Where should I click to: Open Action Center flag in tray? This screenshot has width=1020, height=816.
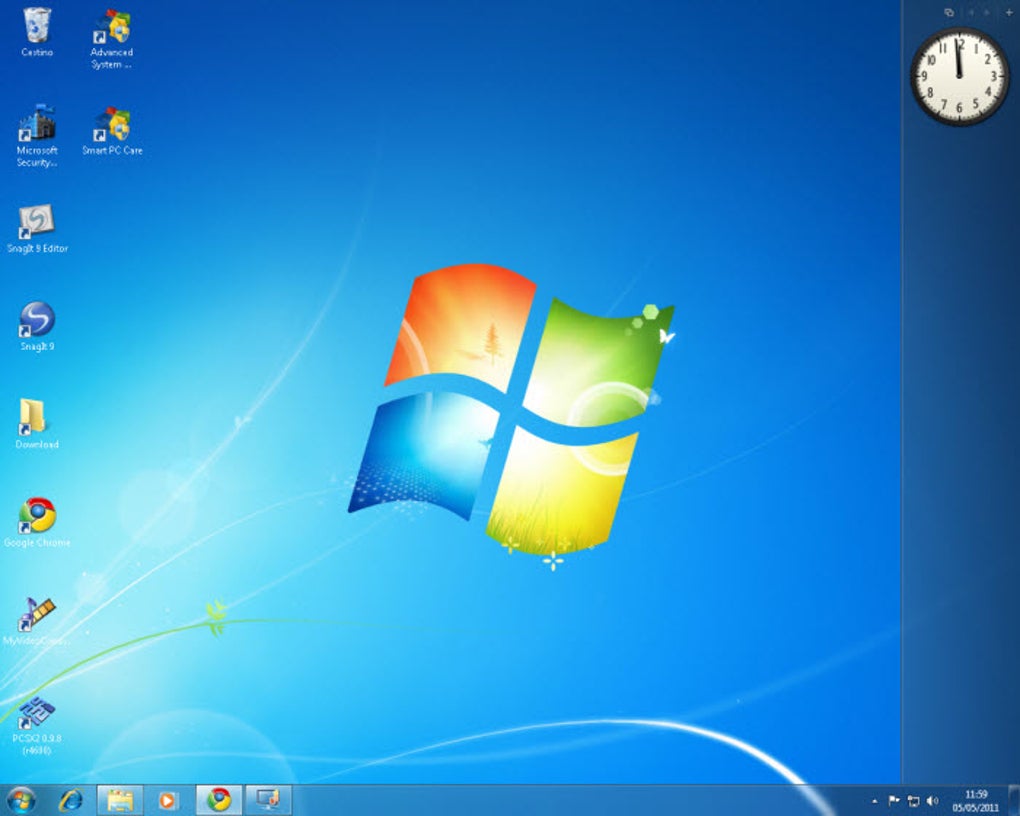894,801
